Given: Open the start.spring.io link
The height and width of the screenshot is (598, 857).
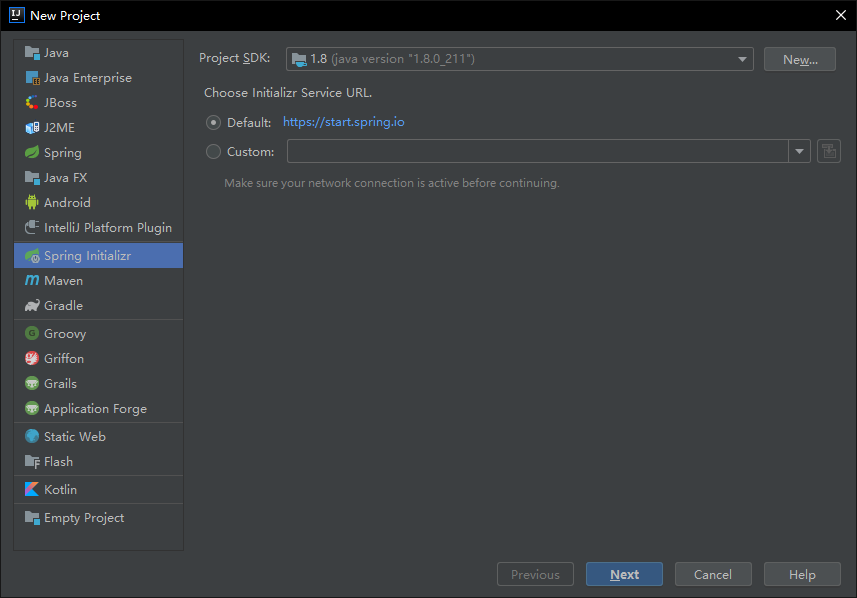Looking at the screenshot, I should point(343,122).
